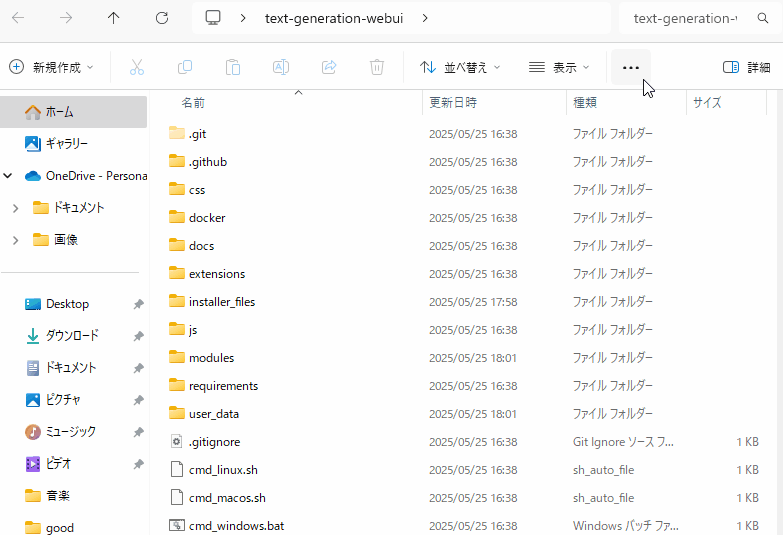
Task: Refresh the current folder view
Action: tap(162, 18)
